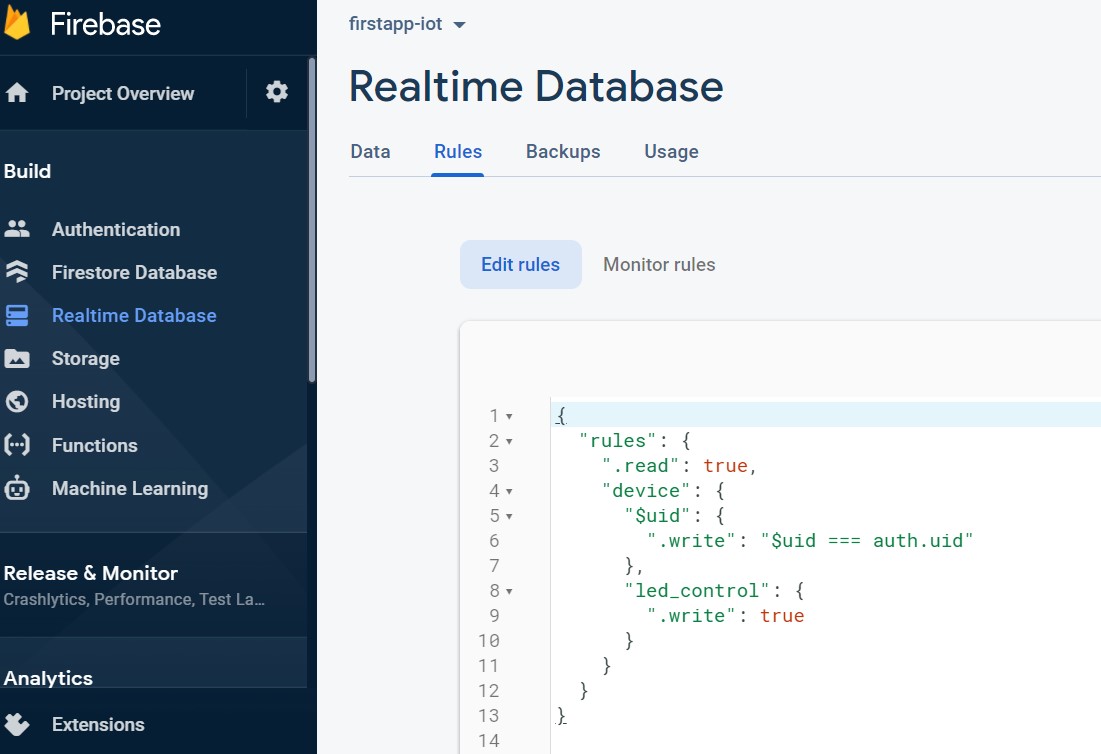
Task: Click line number 14 in gutter
Action: 489,741
